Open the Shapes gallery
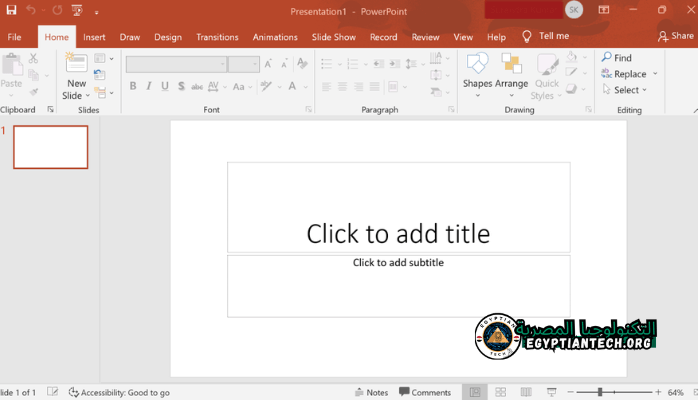 [x=477, y=76]
